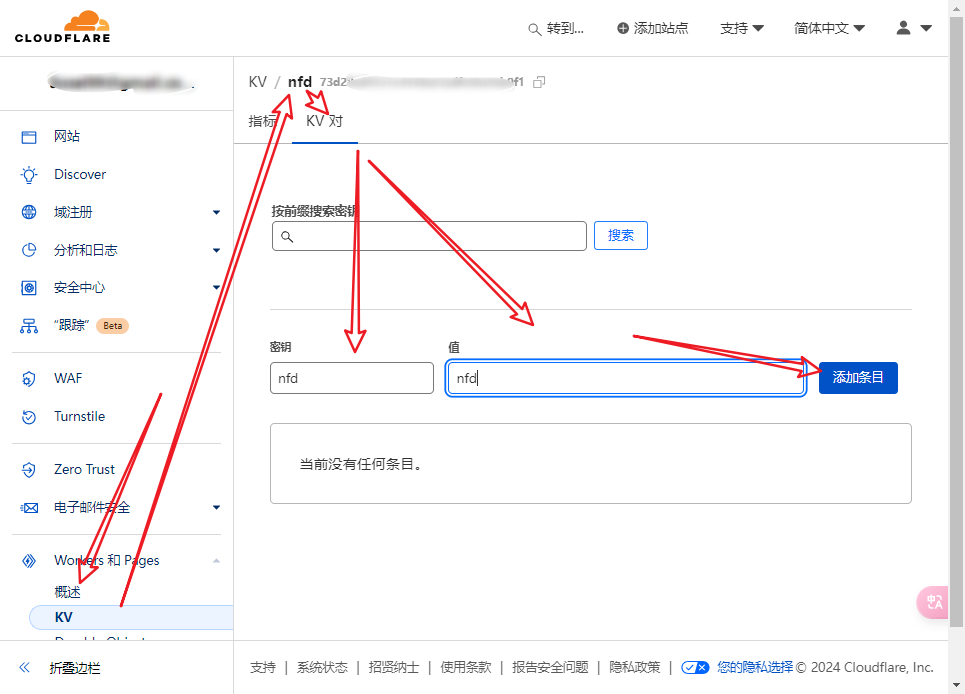Click the pink translate floating icon
Image resolution: width=965 pixels, height=694 pixels.
[934, 602]
